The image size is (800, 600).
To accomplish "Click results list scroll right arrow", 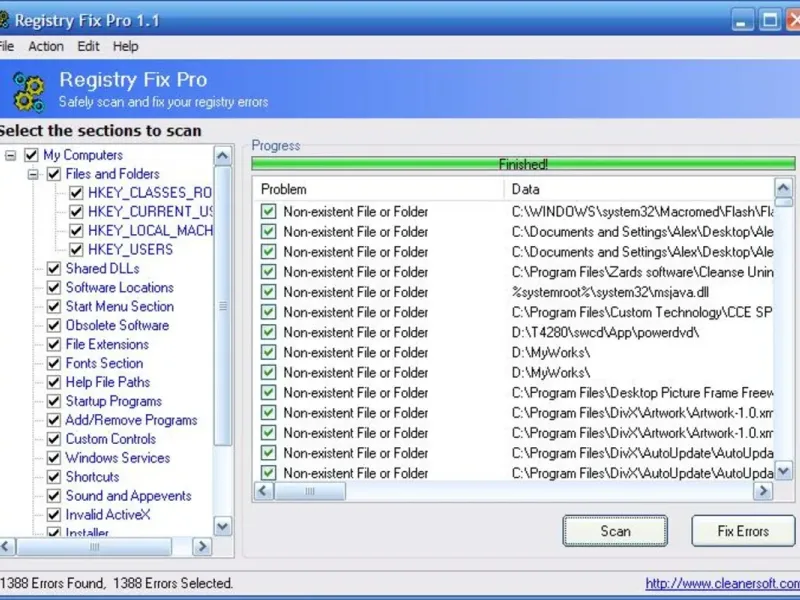I will 763,491.
